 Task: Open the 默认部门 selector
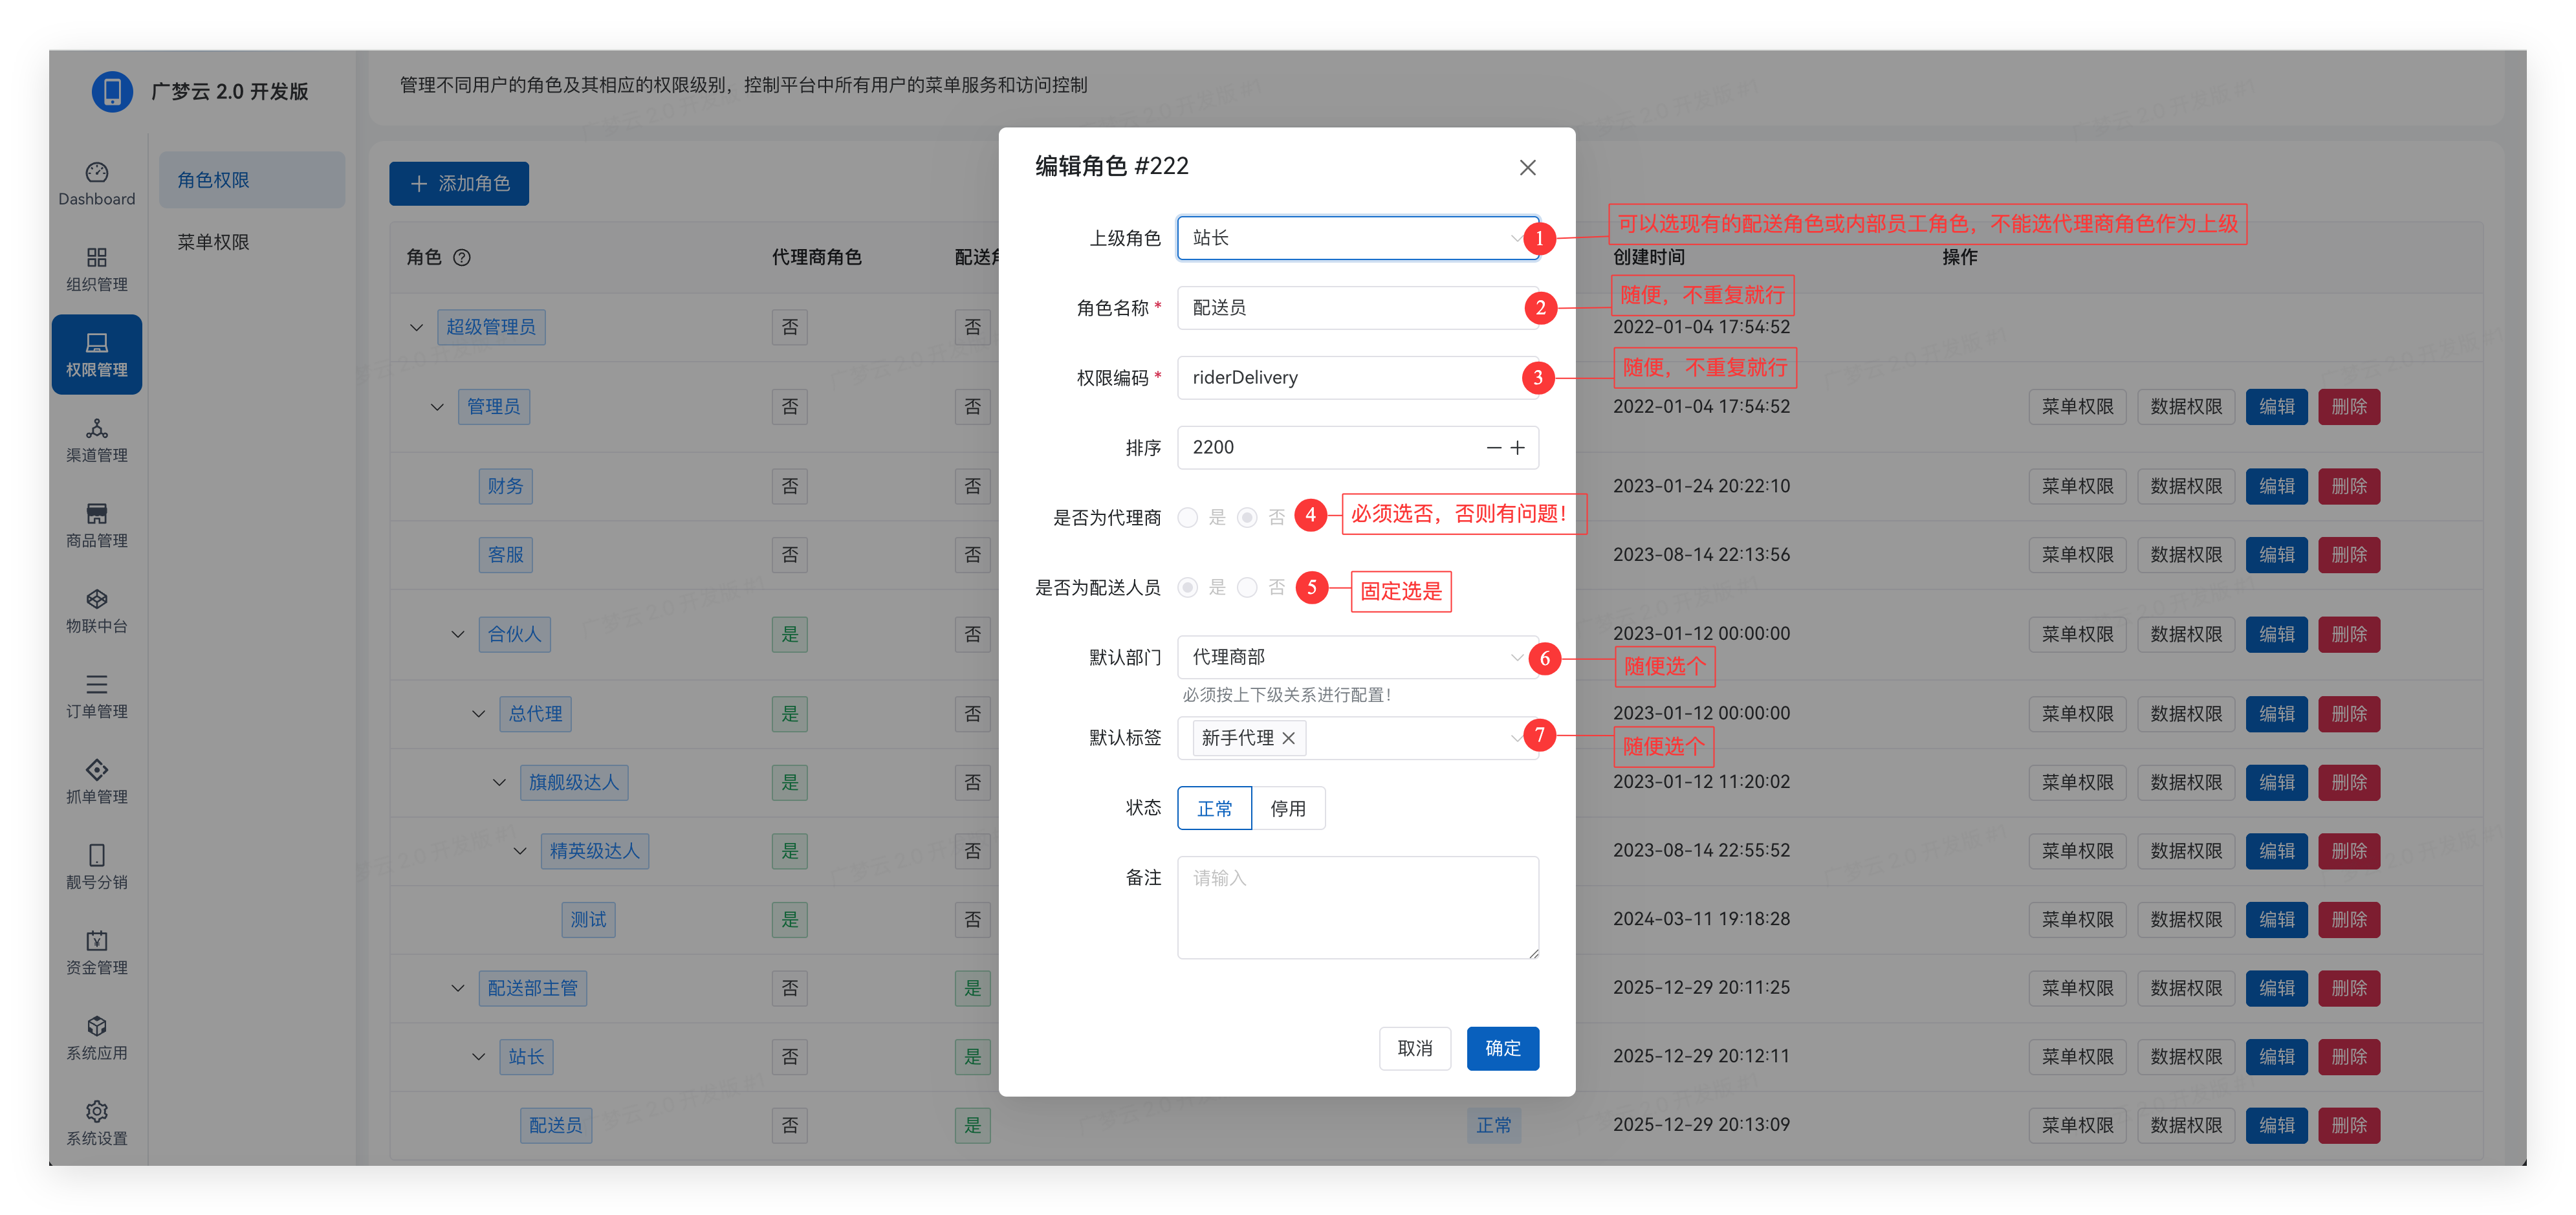(1357, 657)
